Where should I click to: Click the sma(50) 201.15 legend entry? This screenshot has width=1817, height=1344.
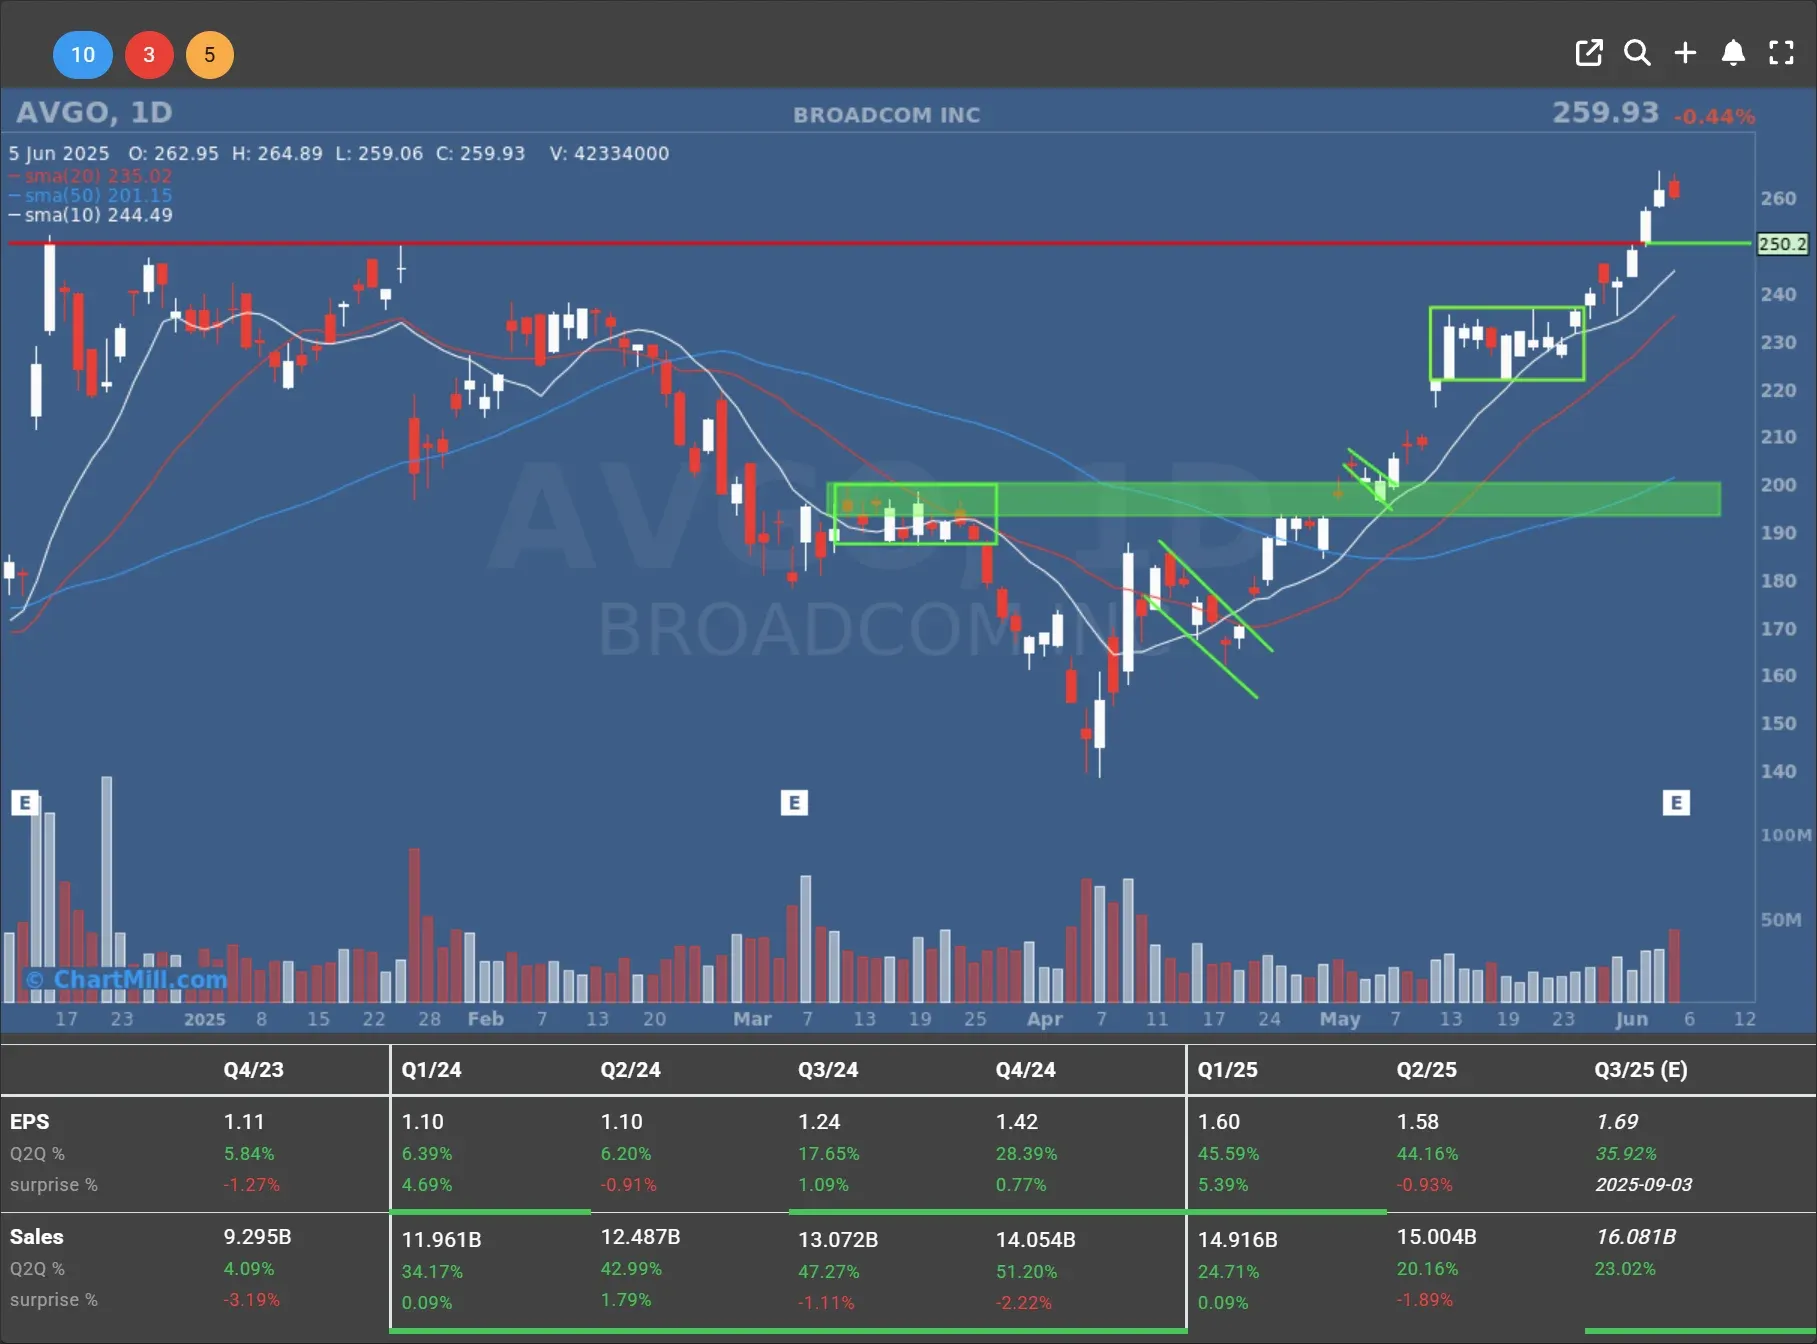tap(90, 195)
